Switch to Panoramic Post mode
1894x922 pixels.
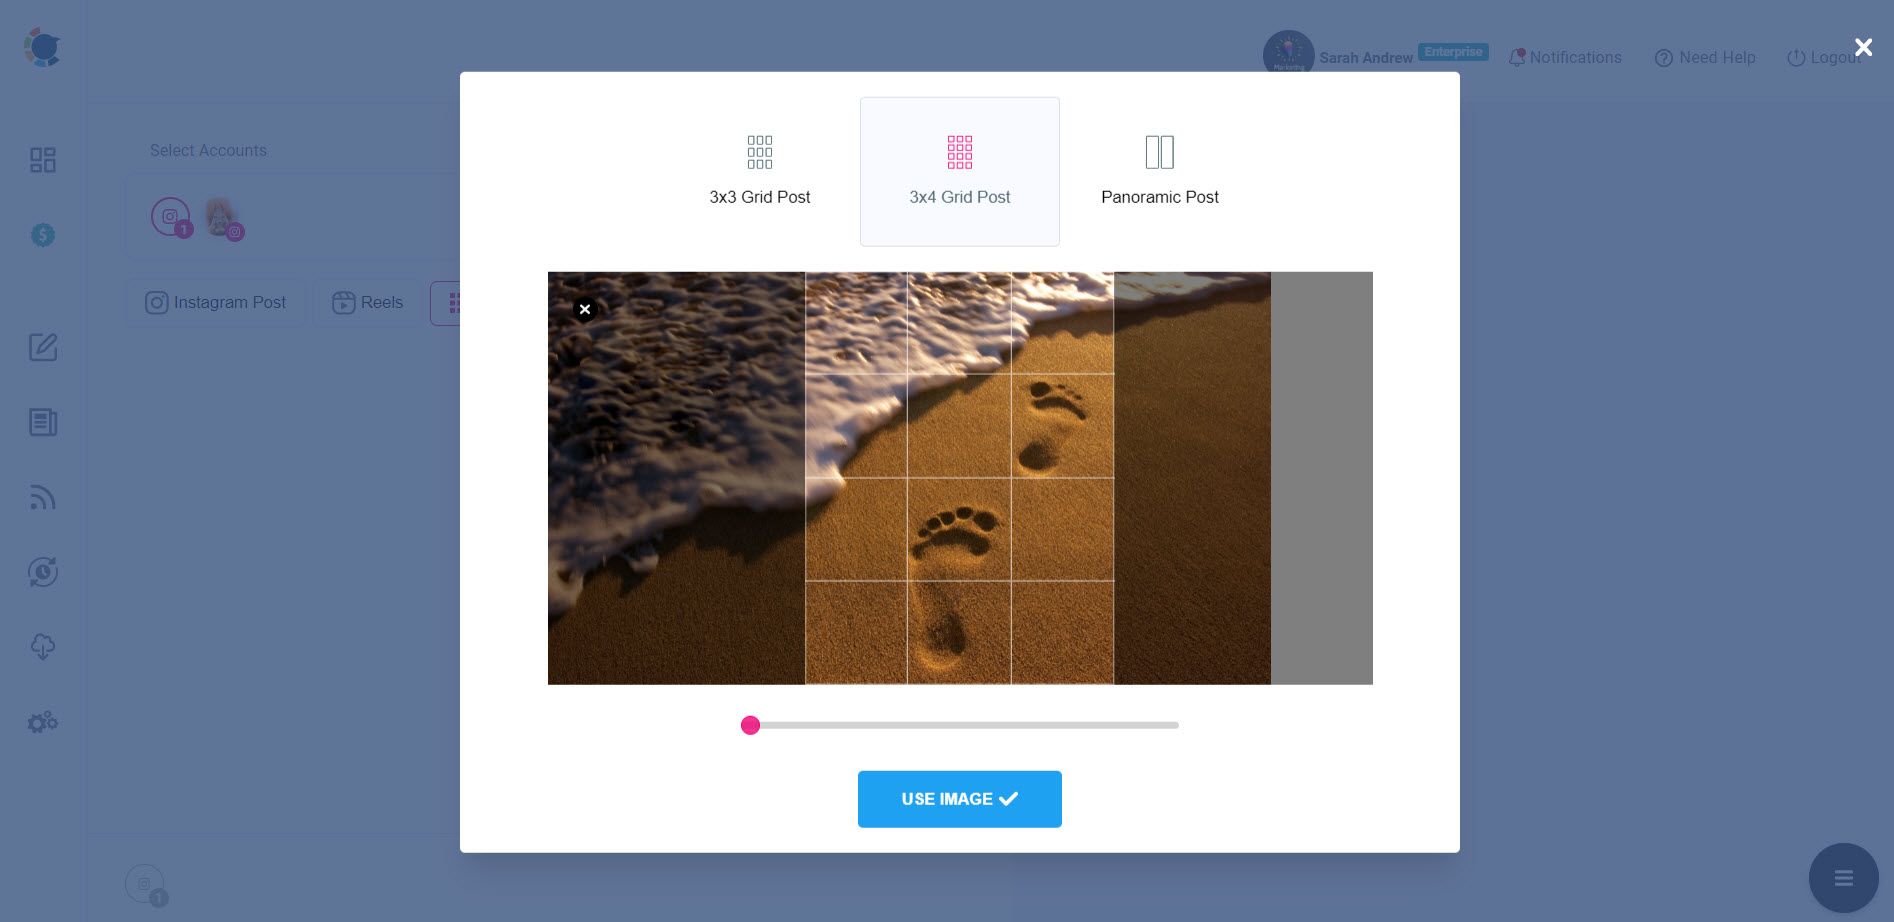click(1159, 170)
